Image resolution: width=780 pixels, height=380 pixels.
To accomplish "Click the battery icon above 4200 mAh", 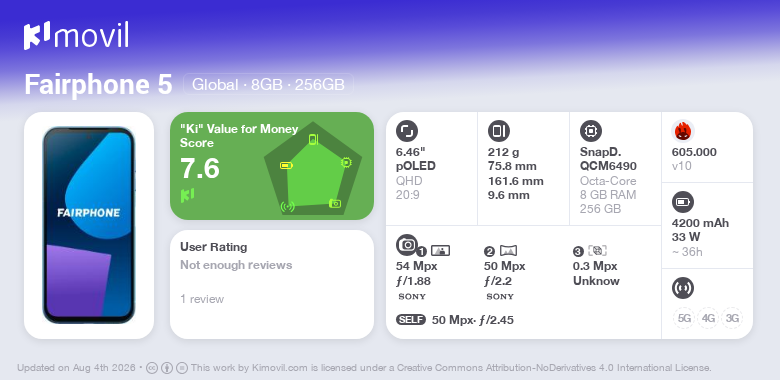I will pos(683,202).
